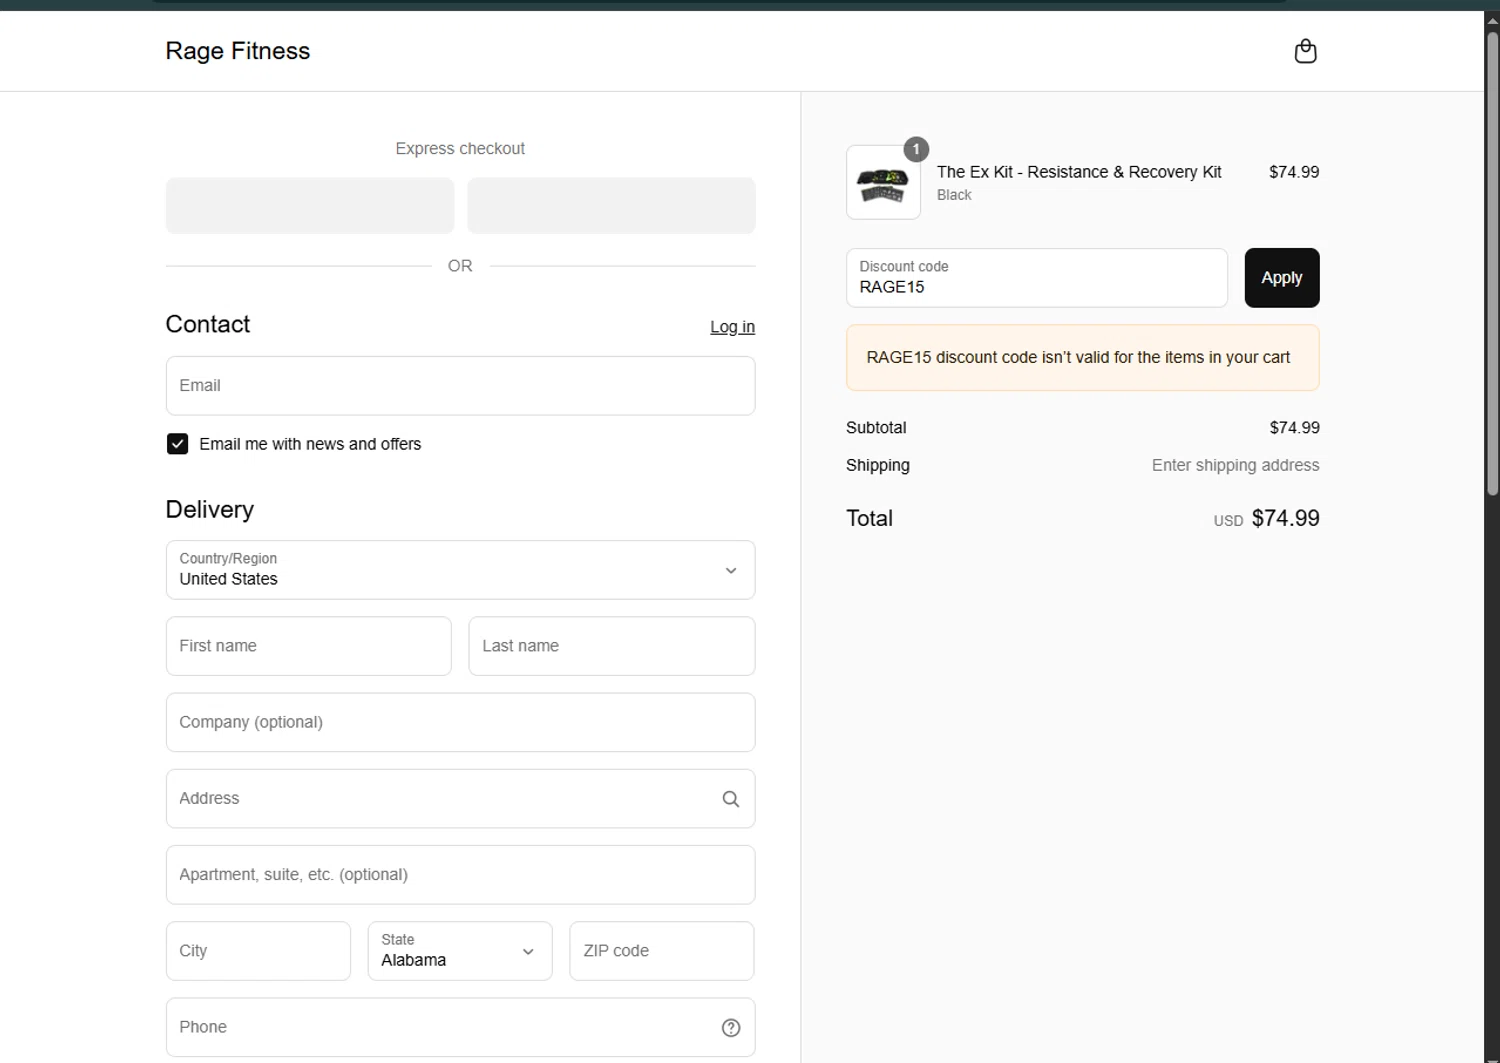The image size is (1500, 1063).
Task: Click the Subtotal label
Action: (876, 428)
